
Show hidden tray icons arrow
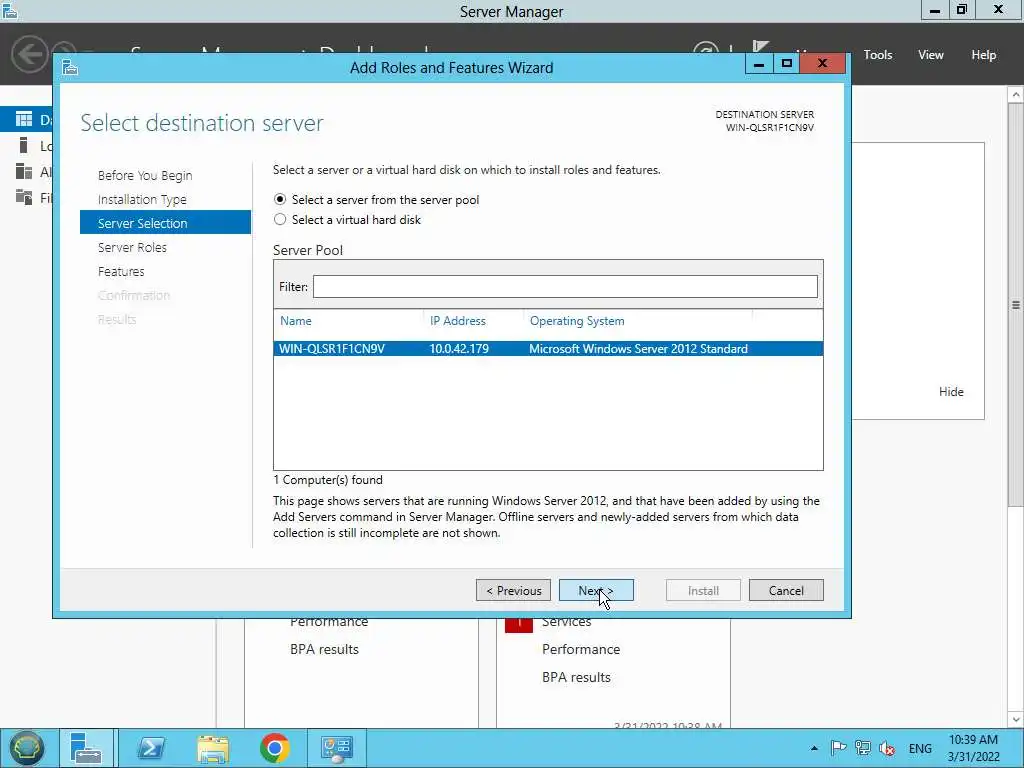(814, 748)
